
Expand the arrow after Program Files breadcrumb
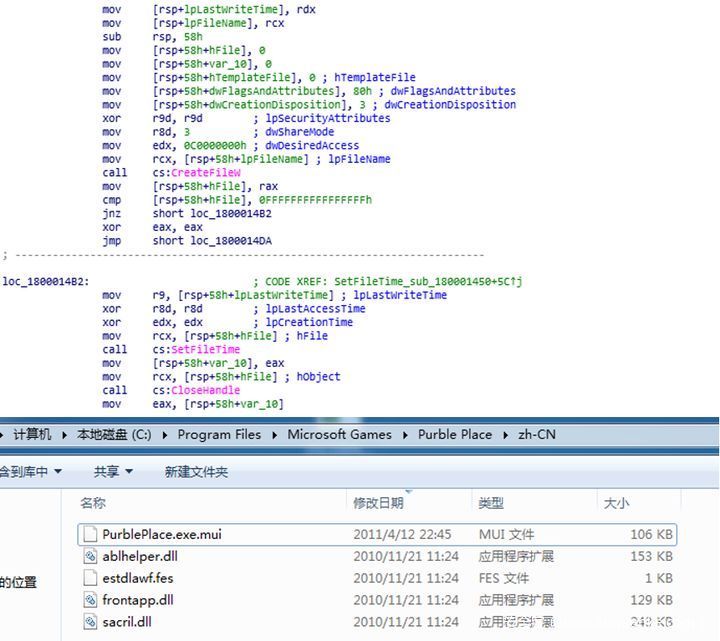[274, 435]
